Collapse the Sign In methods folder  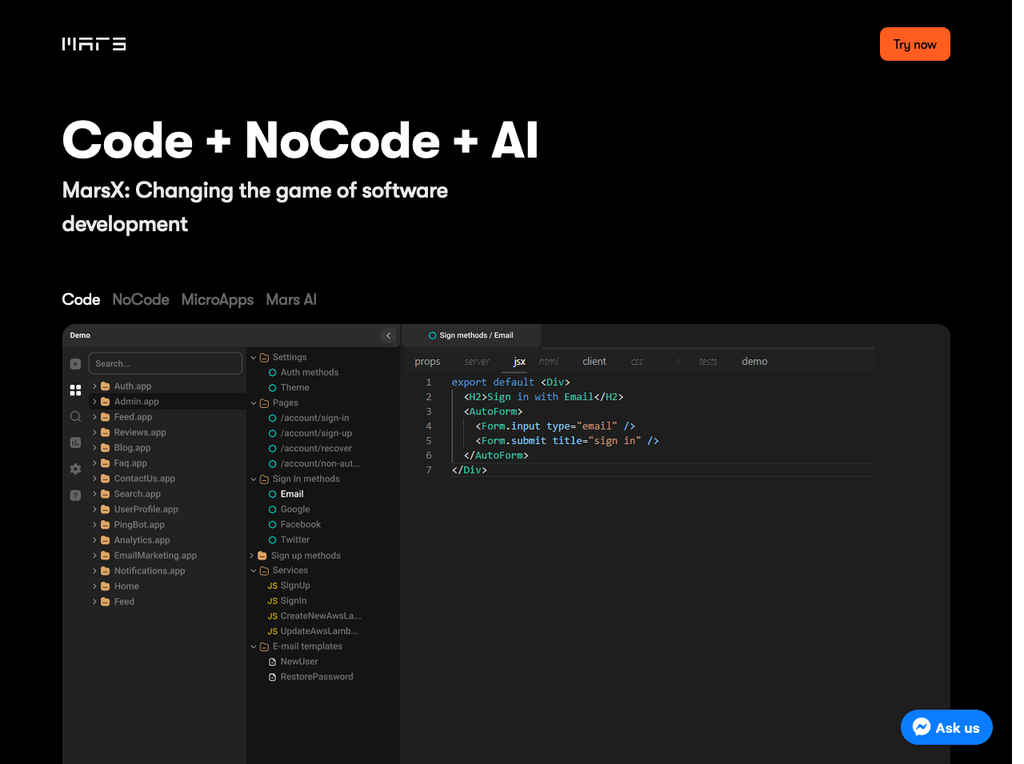(x=253, y=479)
